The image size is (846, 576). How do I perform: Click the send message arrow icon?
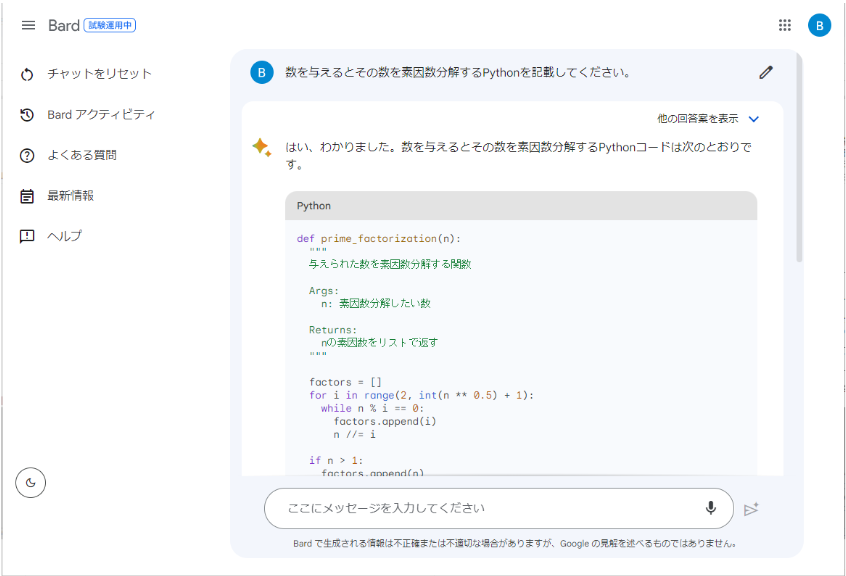click(x=751, y=509)
